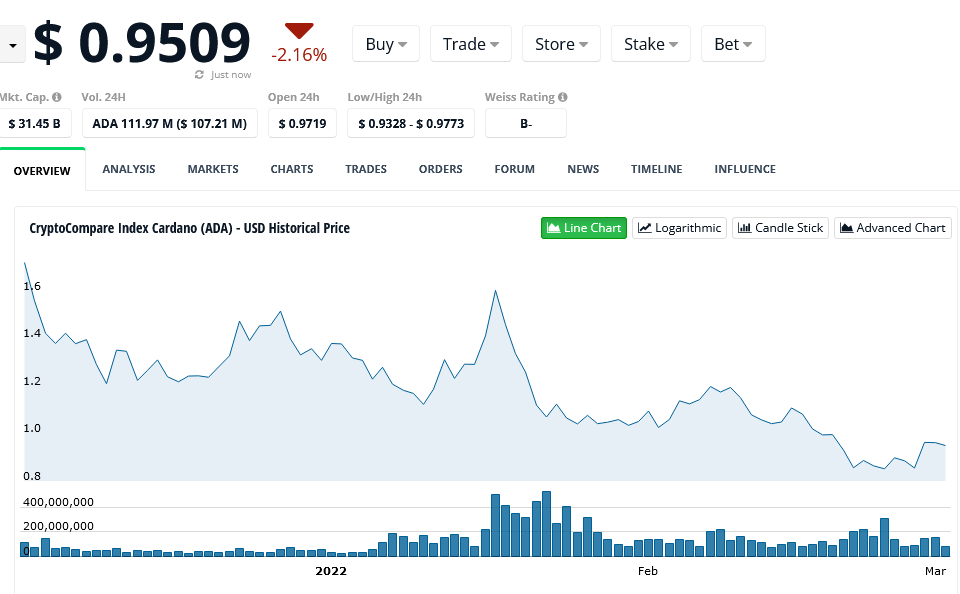Open the Store dropdown
This screenshot has height=594, width=960.
point(561,44)
